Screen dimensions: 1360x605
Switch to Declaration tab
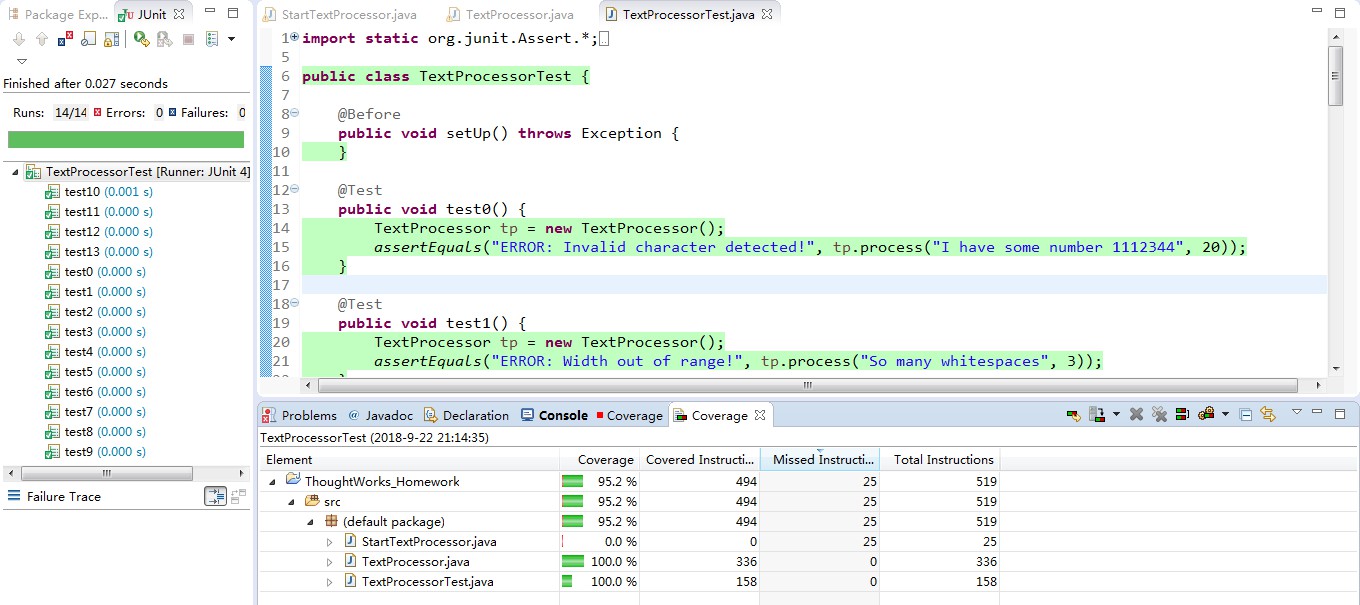(466, 415)
